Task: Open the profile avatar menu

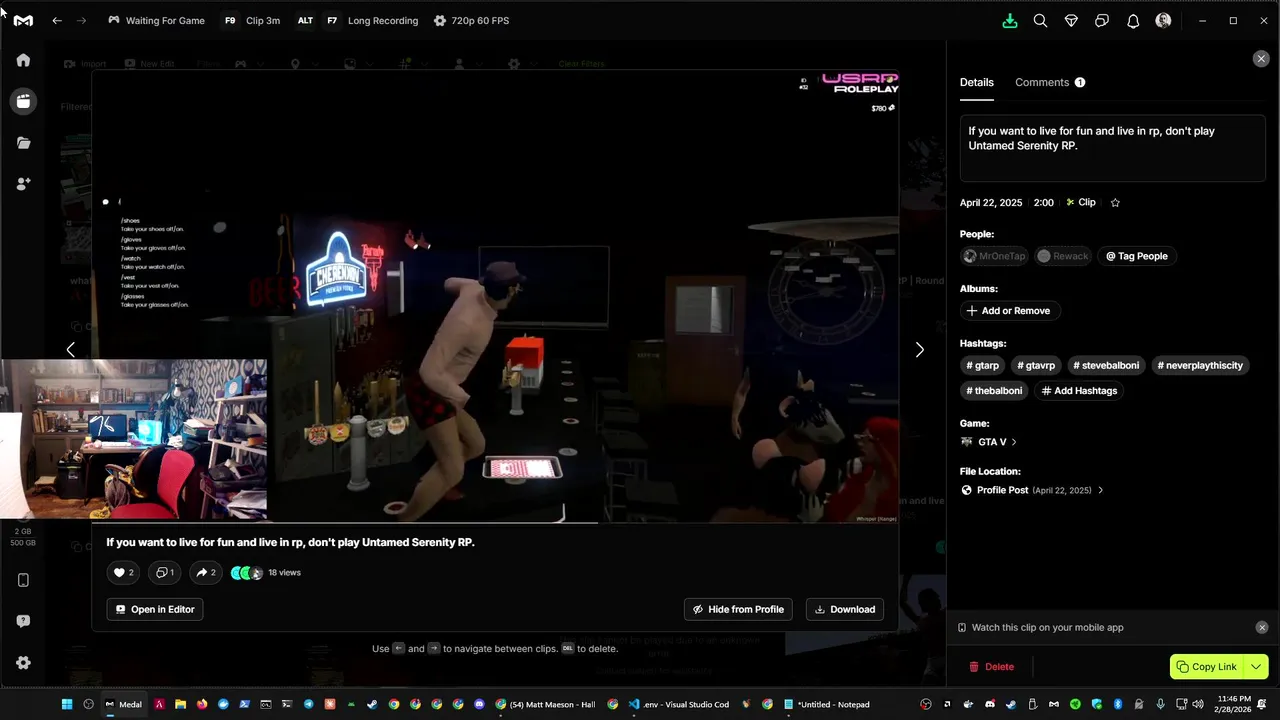Action: pyautogui.click(x=1163, y=20)
